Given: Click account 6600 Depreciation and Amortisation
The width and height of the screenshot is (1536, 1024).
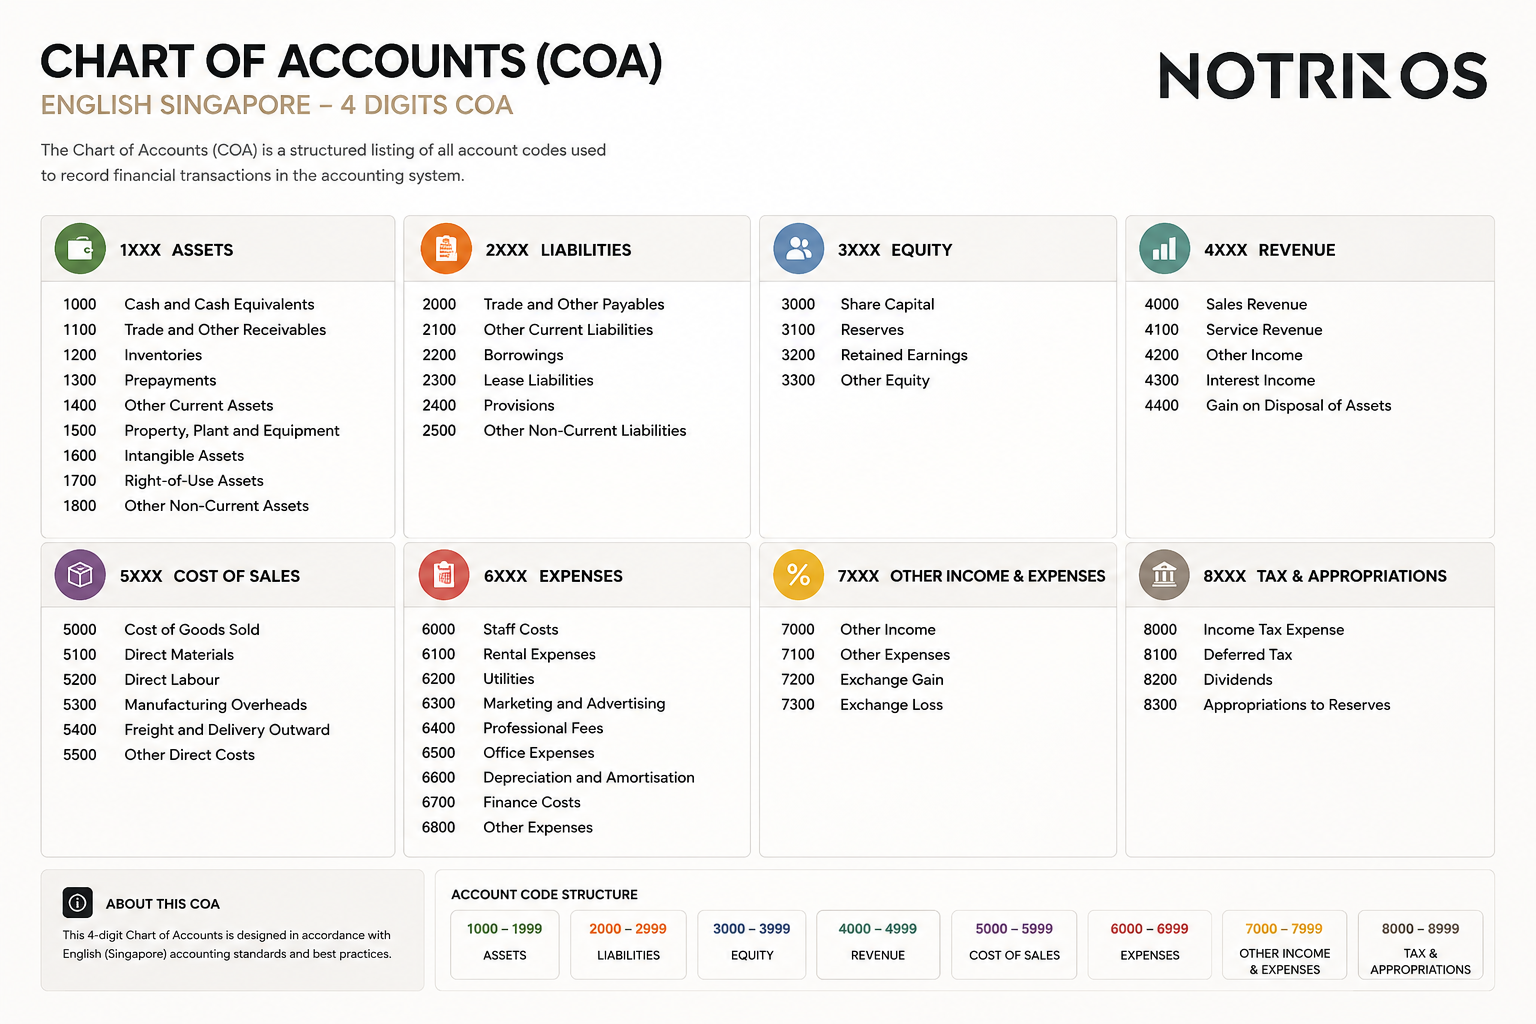Looking at the screenshot, I should pos(558,778).
